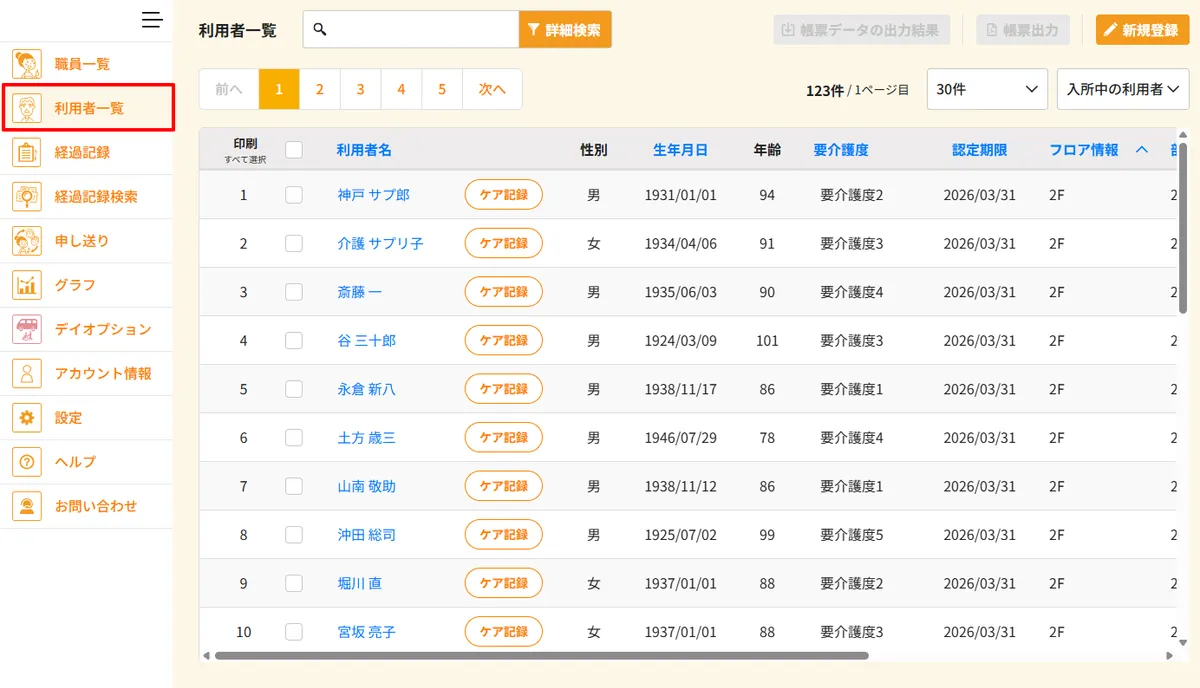Check the checkbox for 斎藤 一

click(x=294, y=292)
